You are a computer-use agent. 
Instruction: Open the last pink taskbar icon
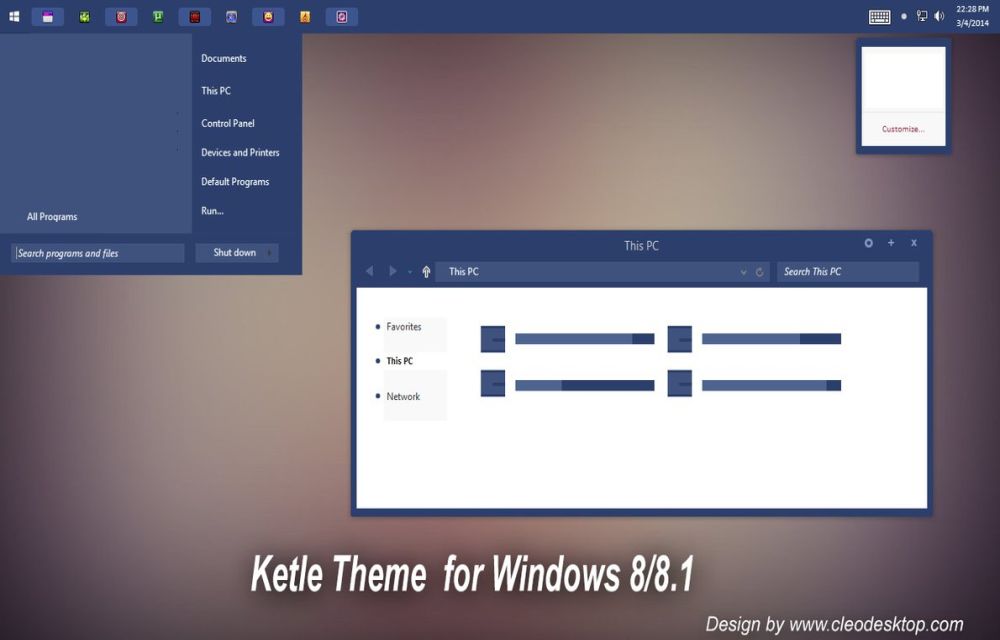342,17
